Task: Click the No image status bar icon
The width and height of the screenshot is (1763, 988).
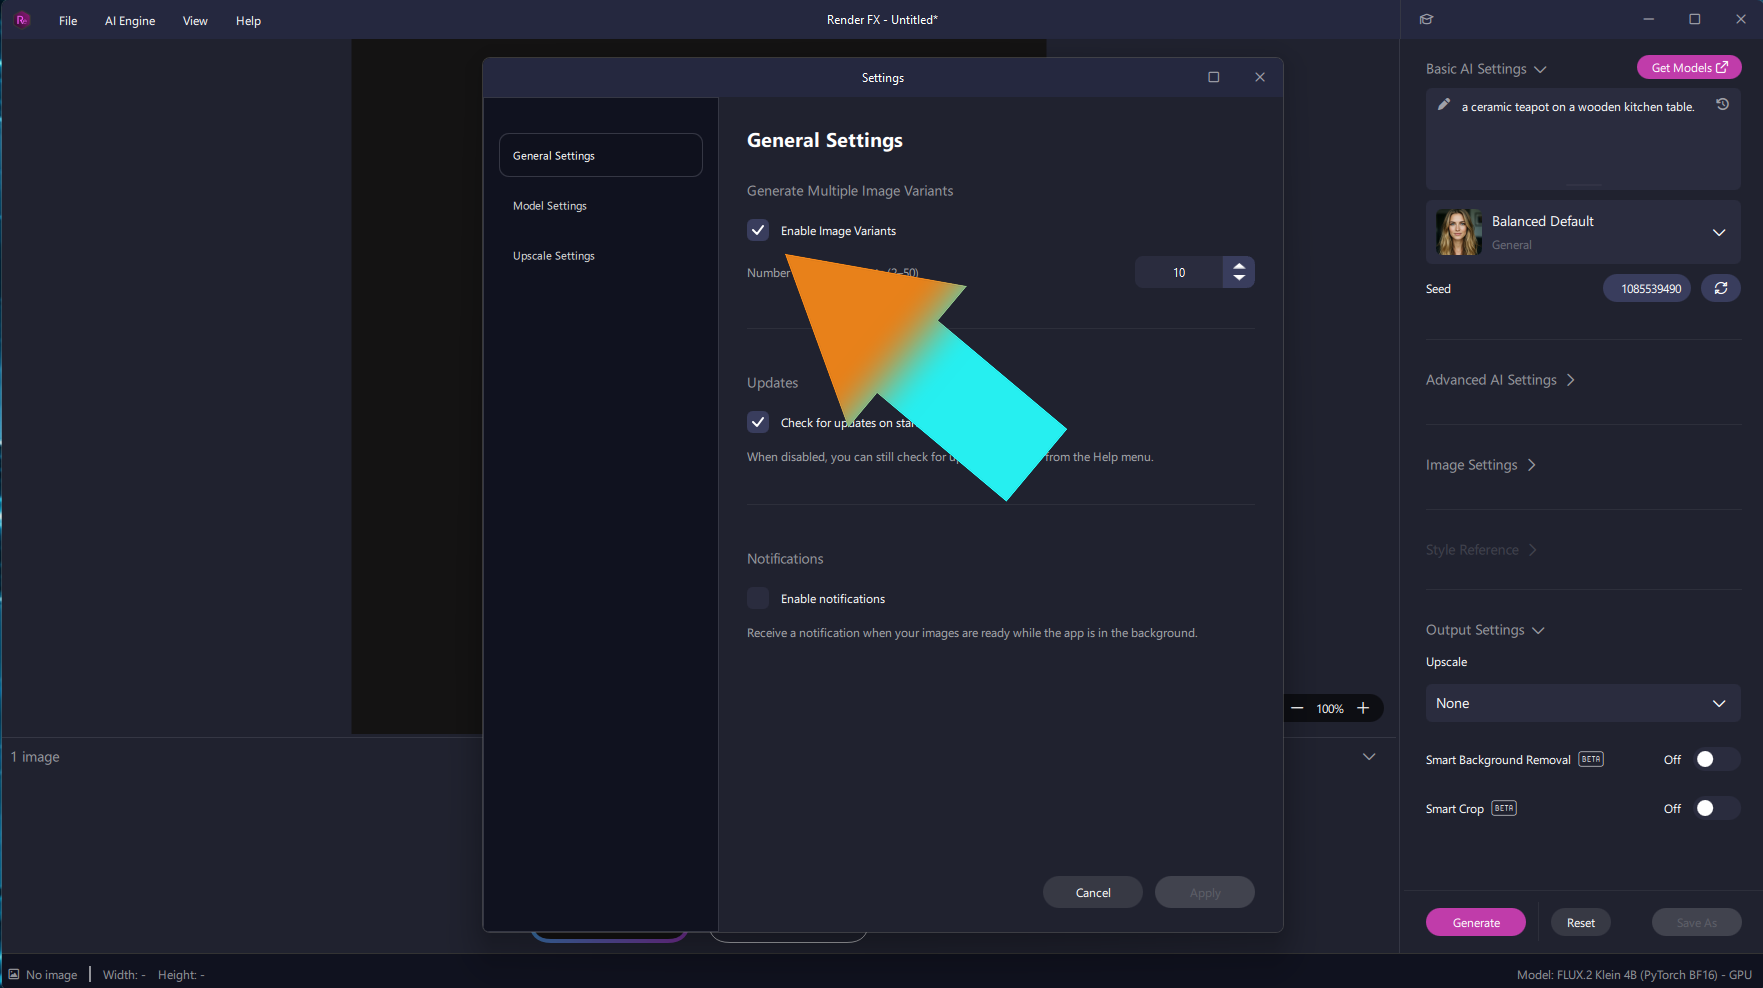Action: click(x=14, y=974)
